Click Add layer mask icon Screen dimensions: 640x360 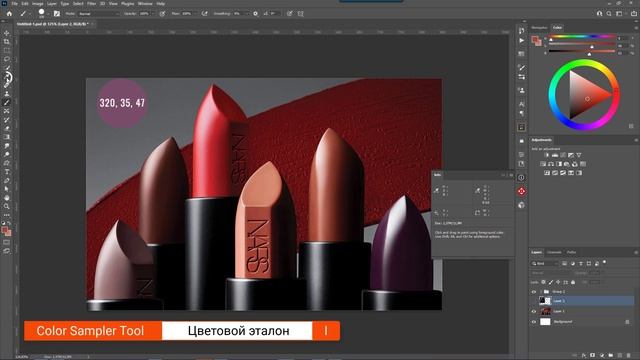click(593, 356)
